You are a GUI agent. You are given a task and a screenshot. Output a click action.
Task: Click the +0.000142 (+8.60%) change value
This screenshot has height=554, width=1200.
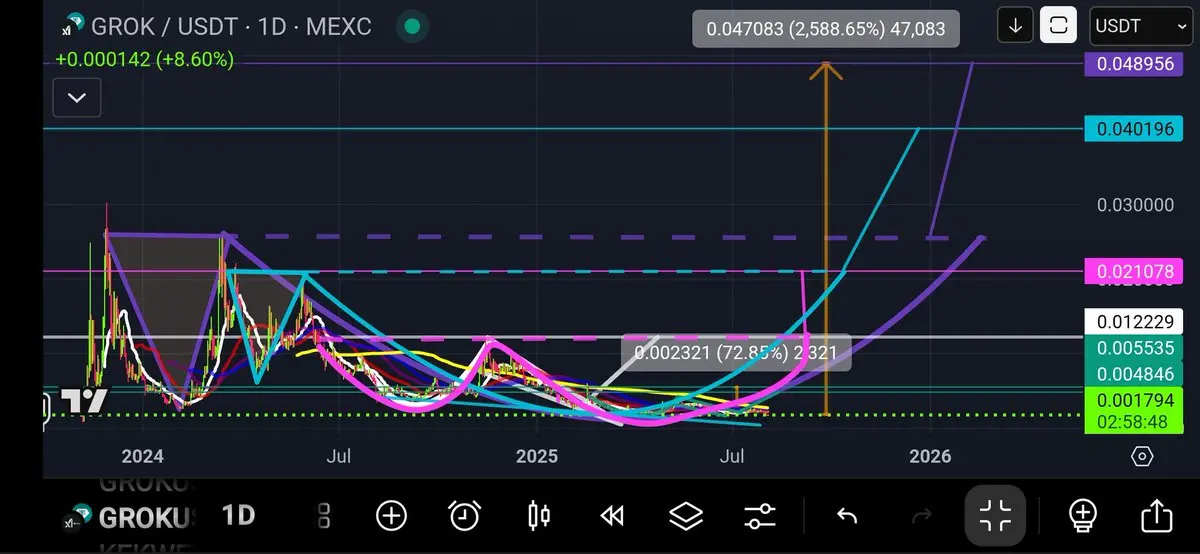(145, 61)
